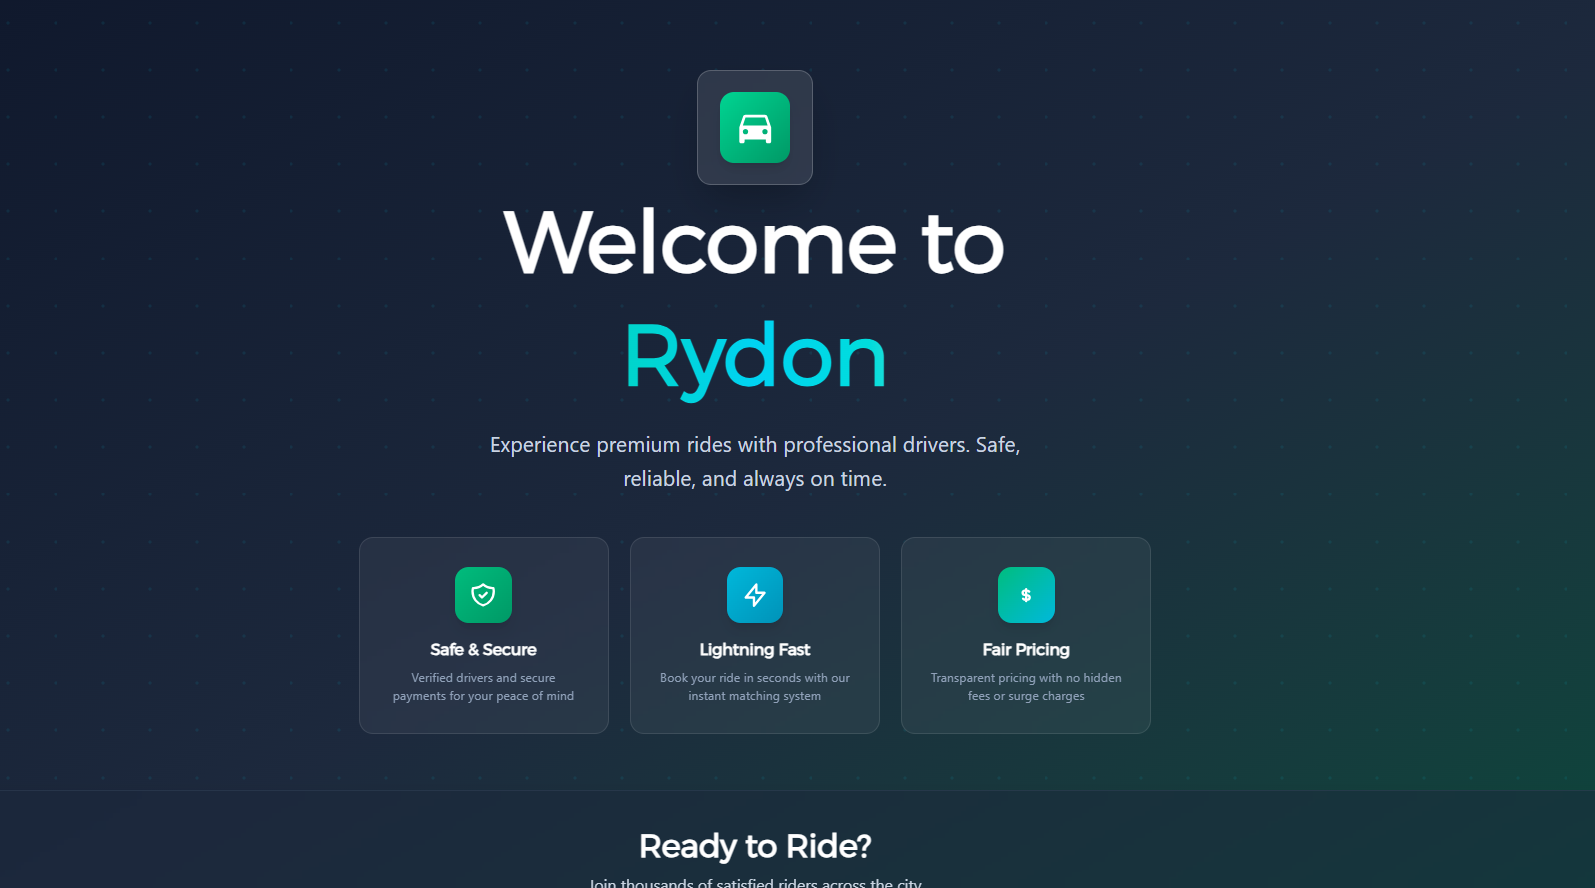Click the 'Transparent pricing' description text
Image resolution: width=1595 pixels, height=888 pixels.
pyautogui.click(x=1026, y=687)
